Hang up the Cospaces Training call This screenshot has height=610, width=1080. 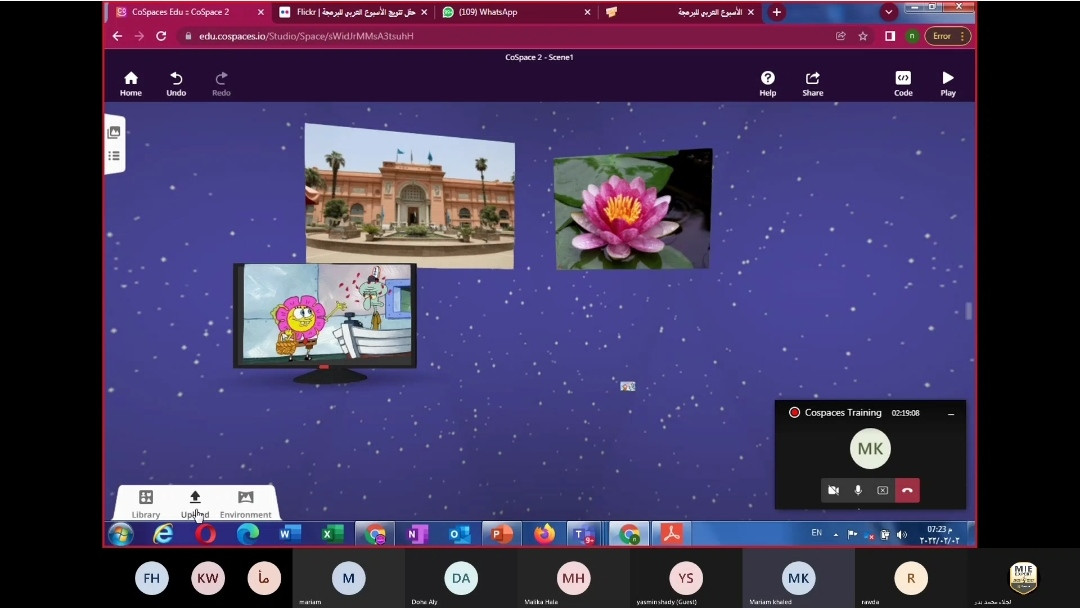pyautogui.click(x=907, y=490)
